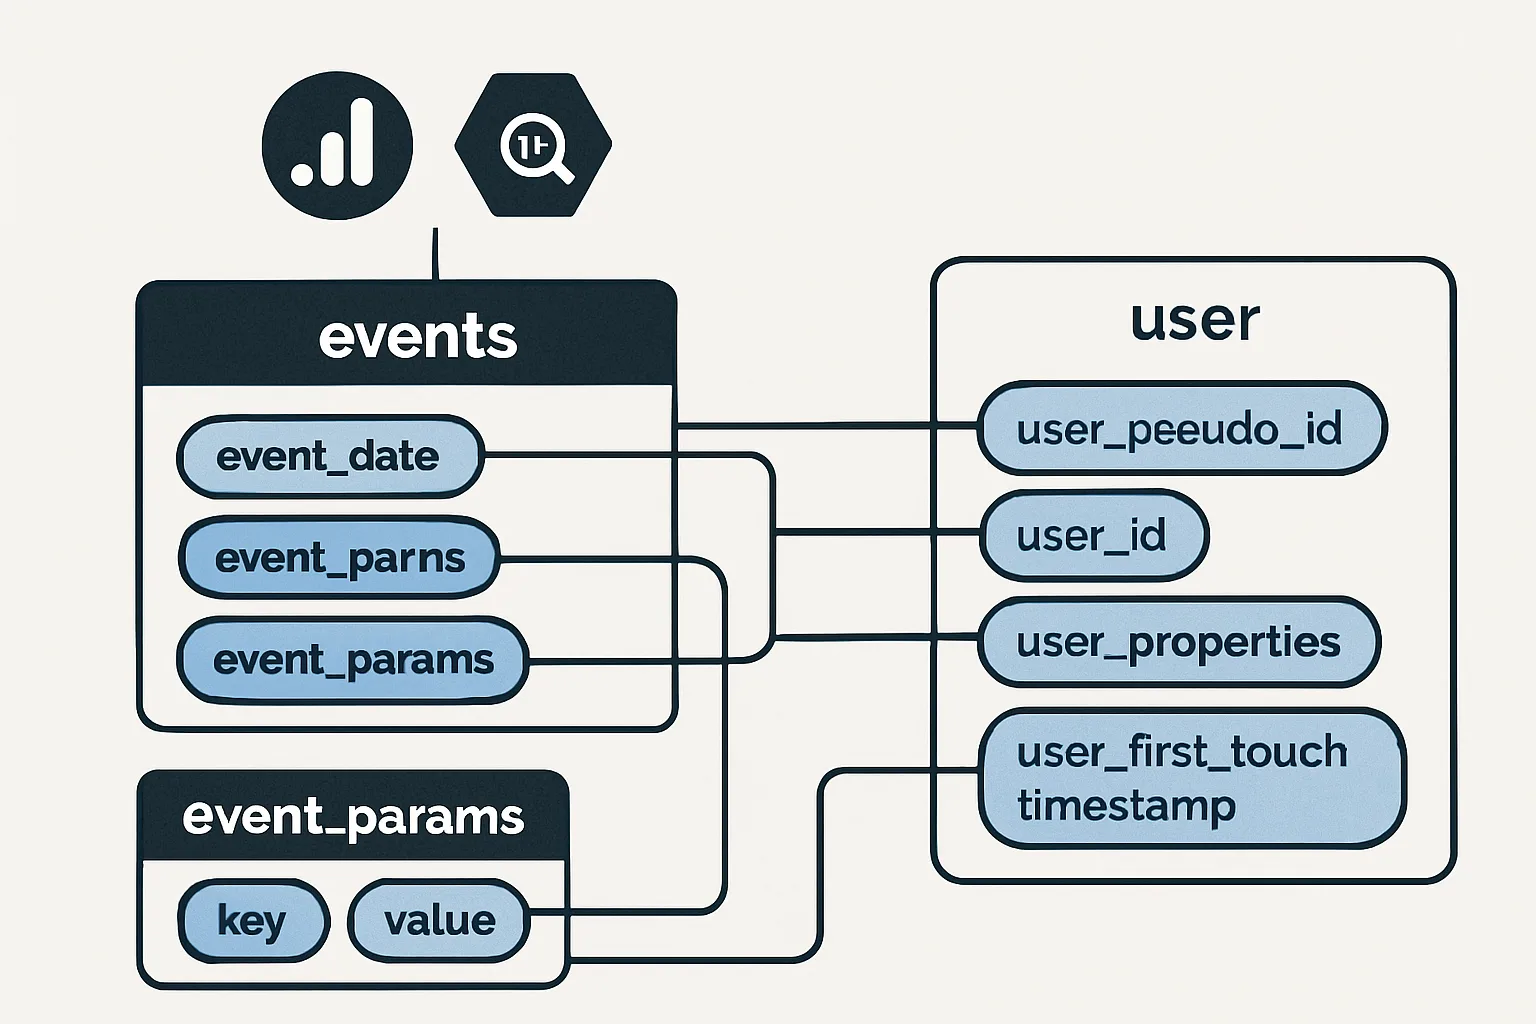Click the event_params table header

(353, 816)
